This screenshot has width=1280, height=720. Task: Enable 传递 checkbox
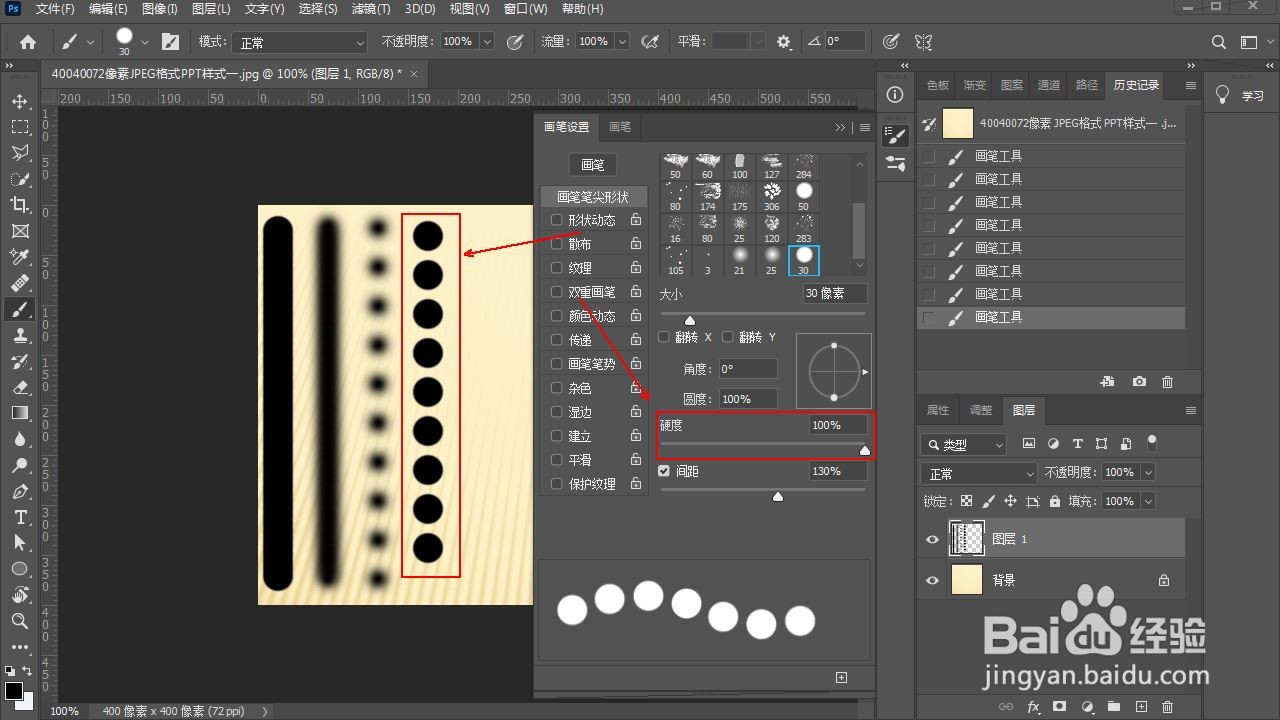coord(557,340)
